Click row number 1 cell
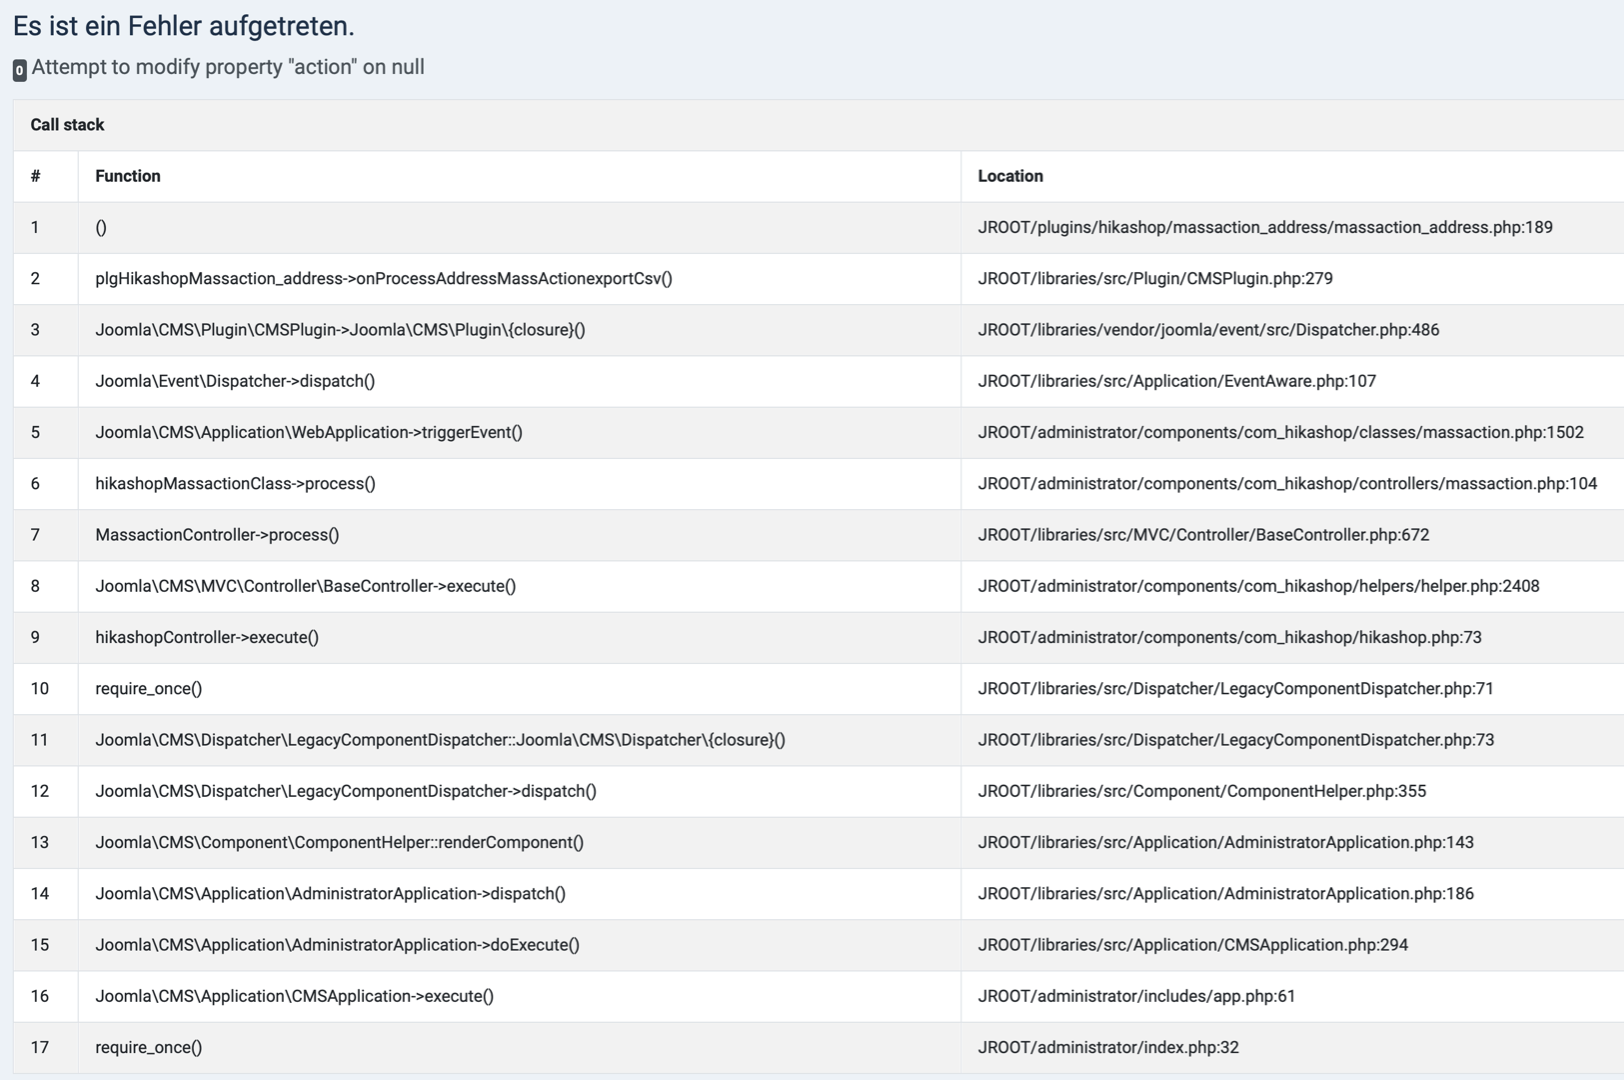 [46, 227]
